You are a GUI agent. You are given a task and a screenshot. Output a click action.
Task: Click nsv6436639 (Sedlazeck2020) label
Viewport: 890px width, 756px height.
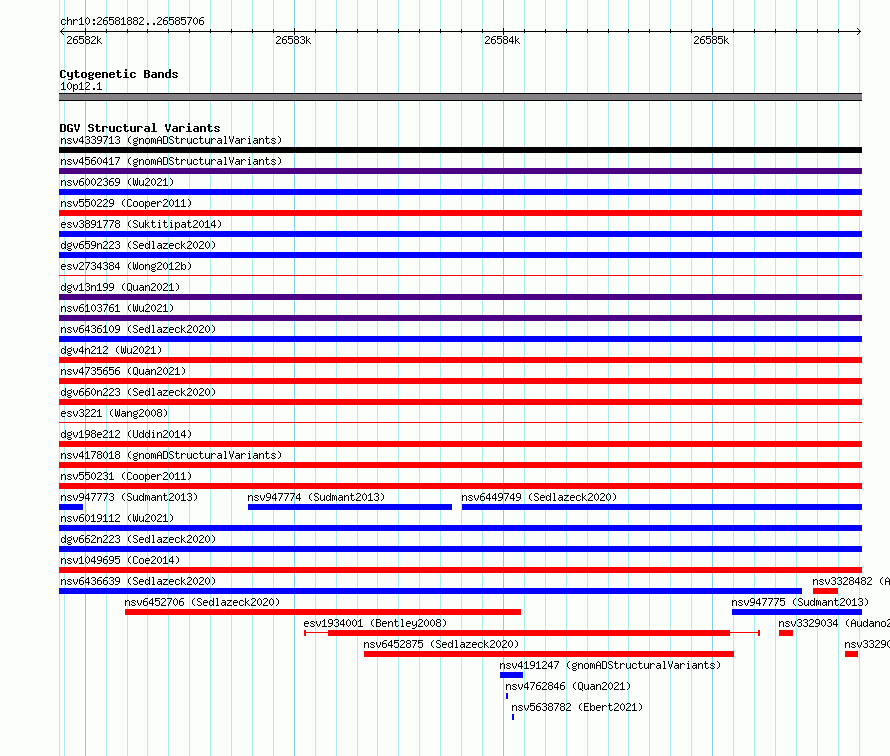tap(138, 581)
